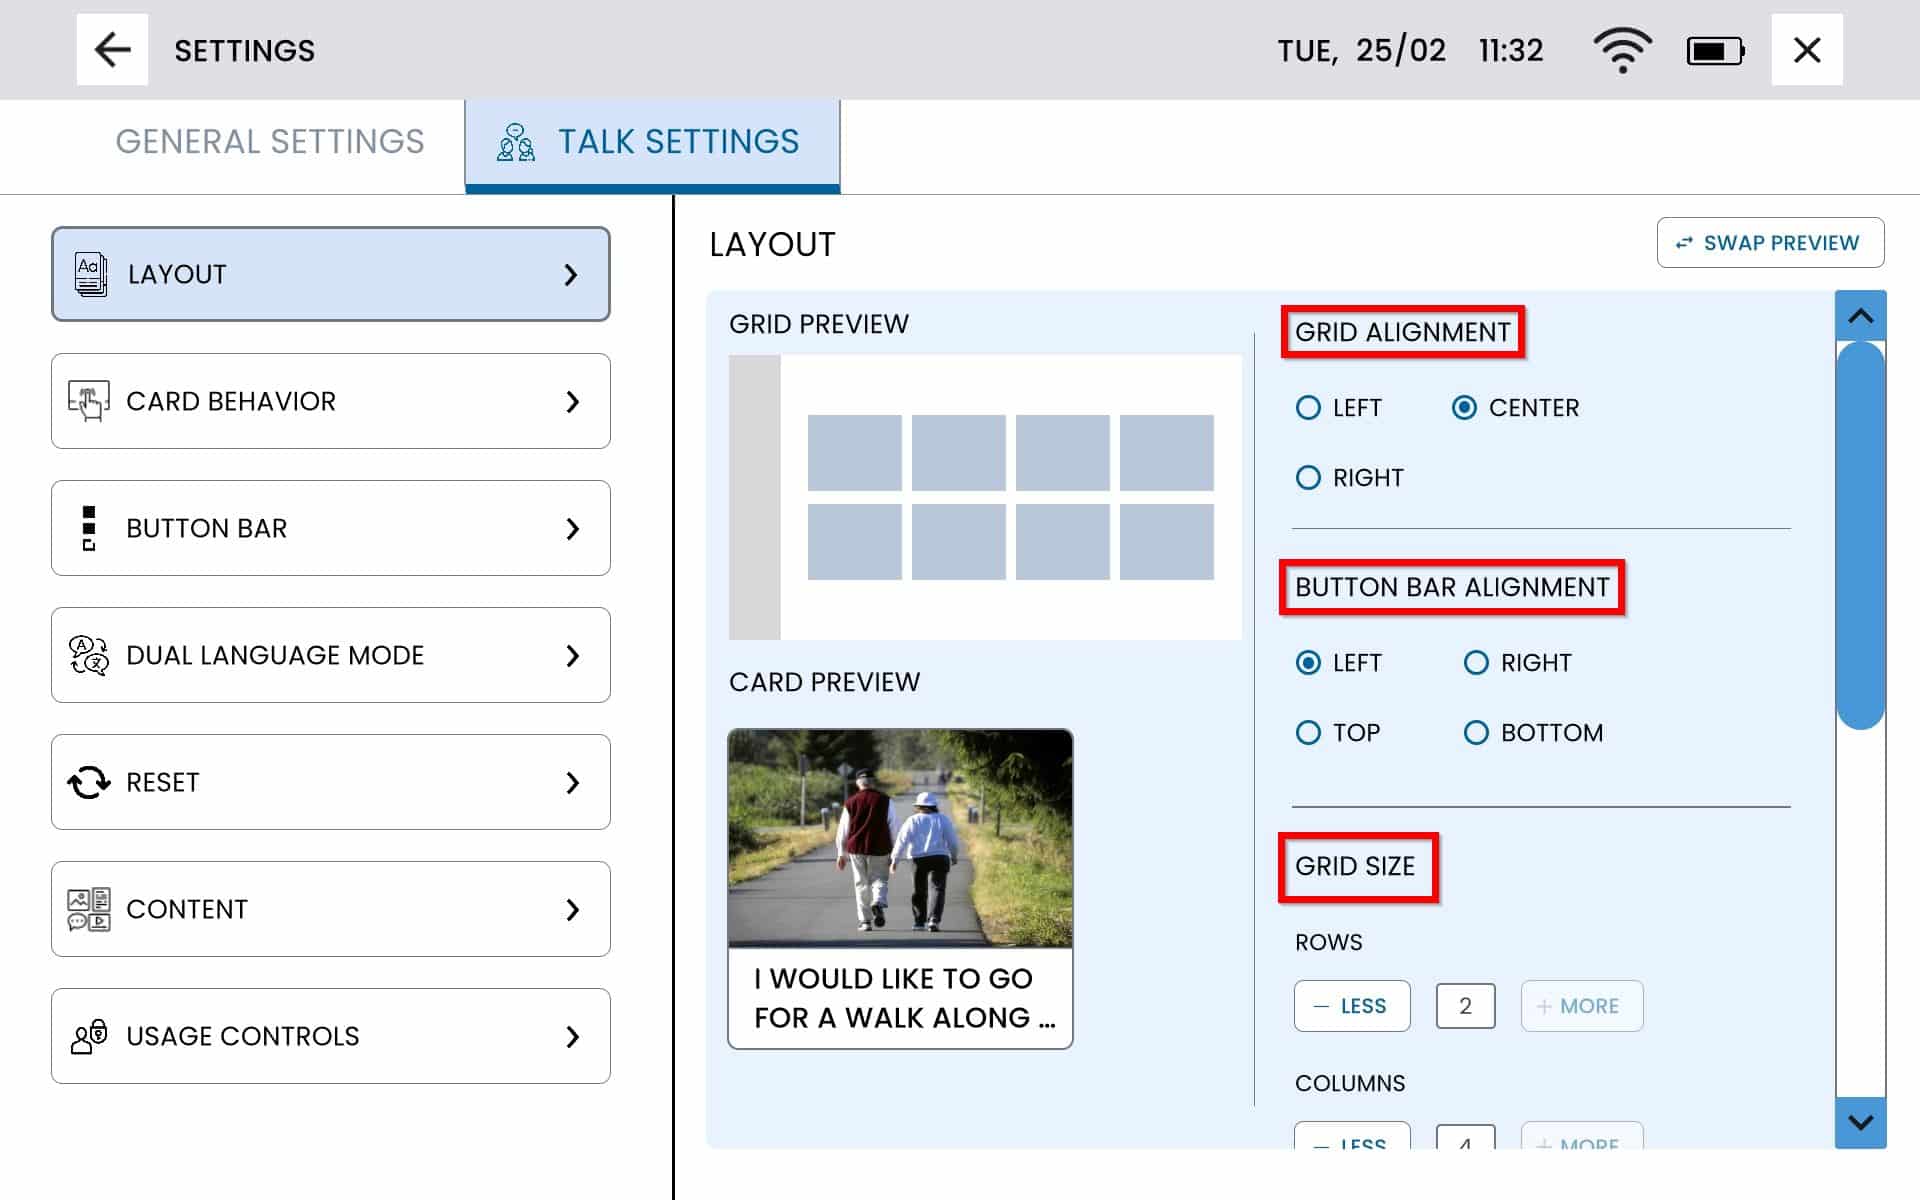The width and height of the screenshot is (1920, 1200).
Task: Expand Card Behavior chevron arrow
Action: (x=572, y=401)
